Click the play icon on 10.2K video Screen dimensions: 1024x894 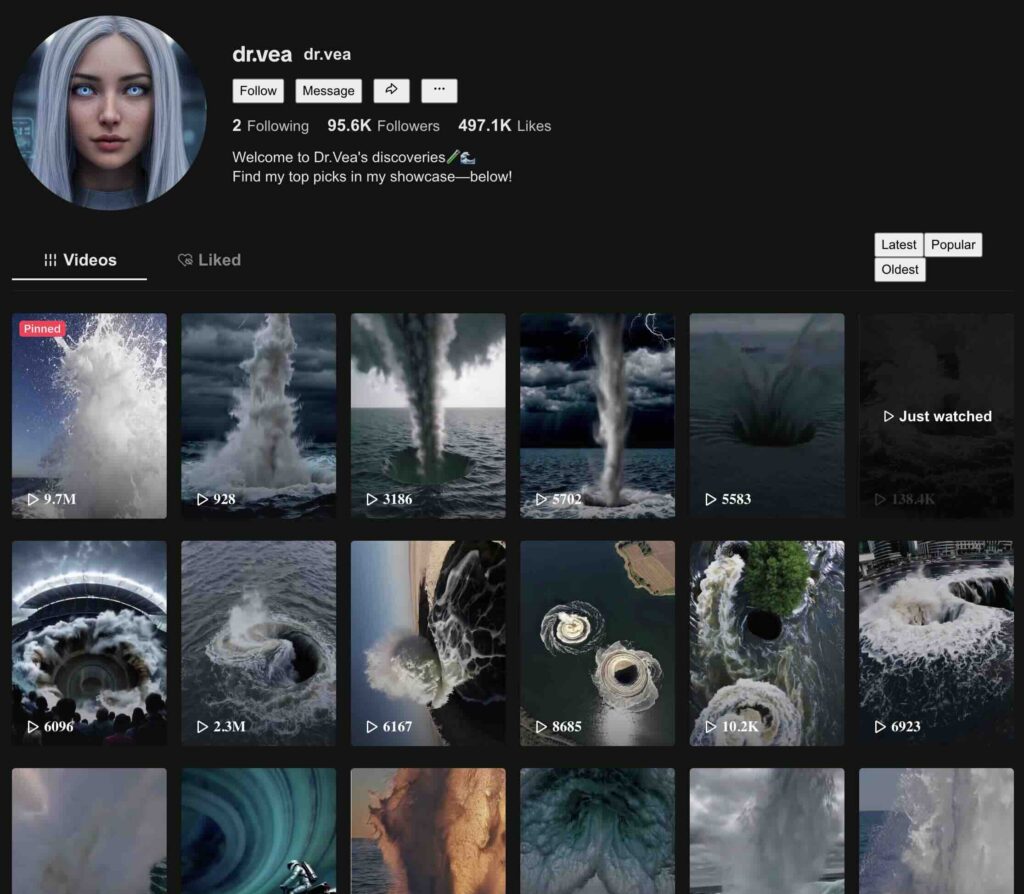(711, 727)
